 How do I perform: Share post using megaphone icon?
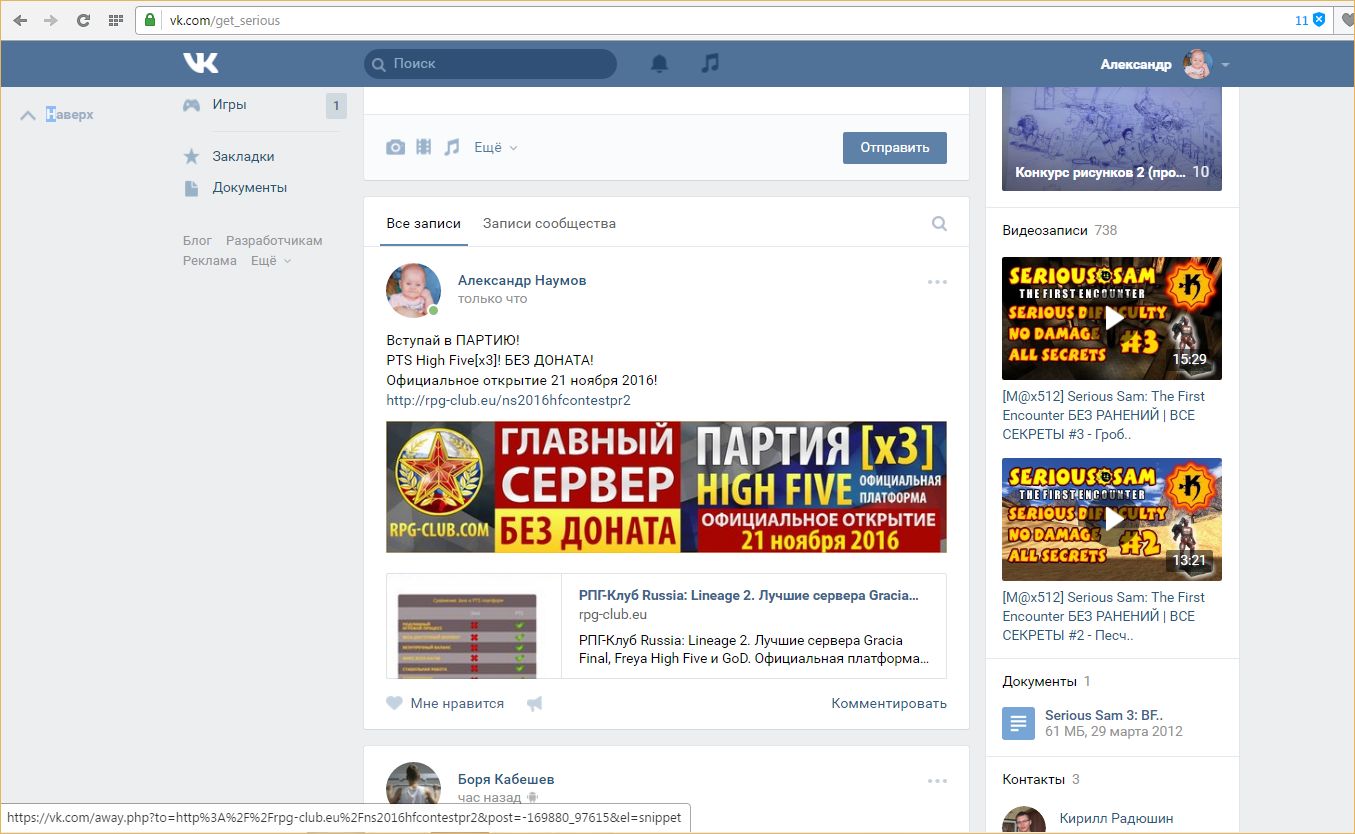[535, 703]
